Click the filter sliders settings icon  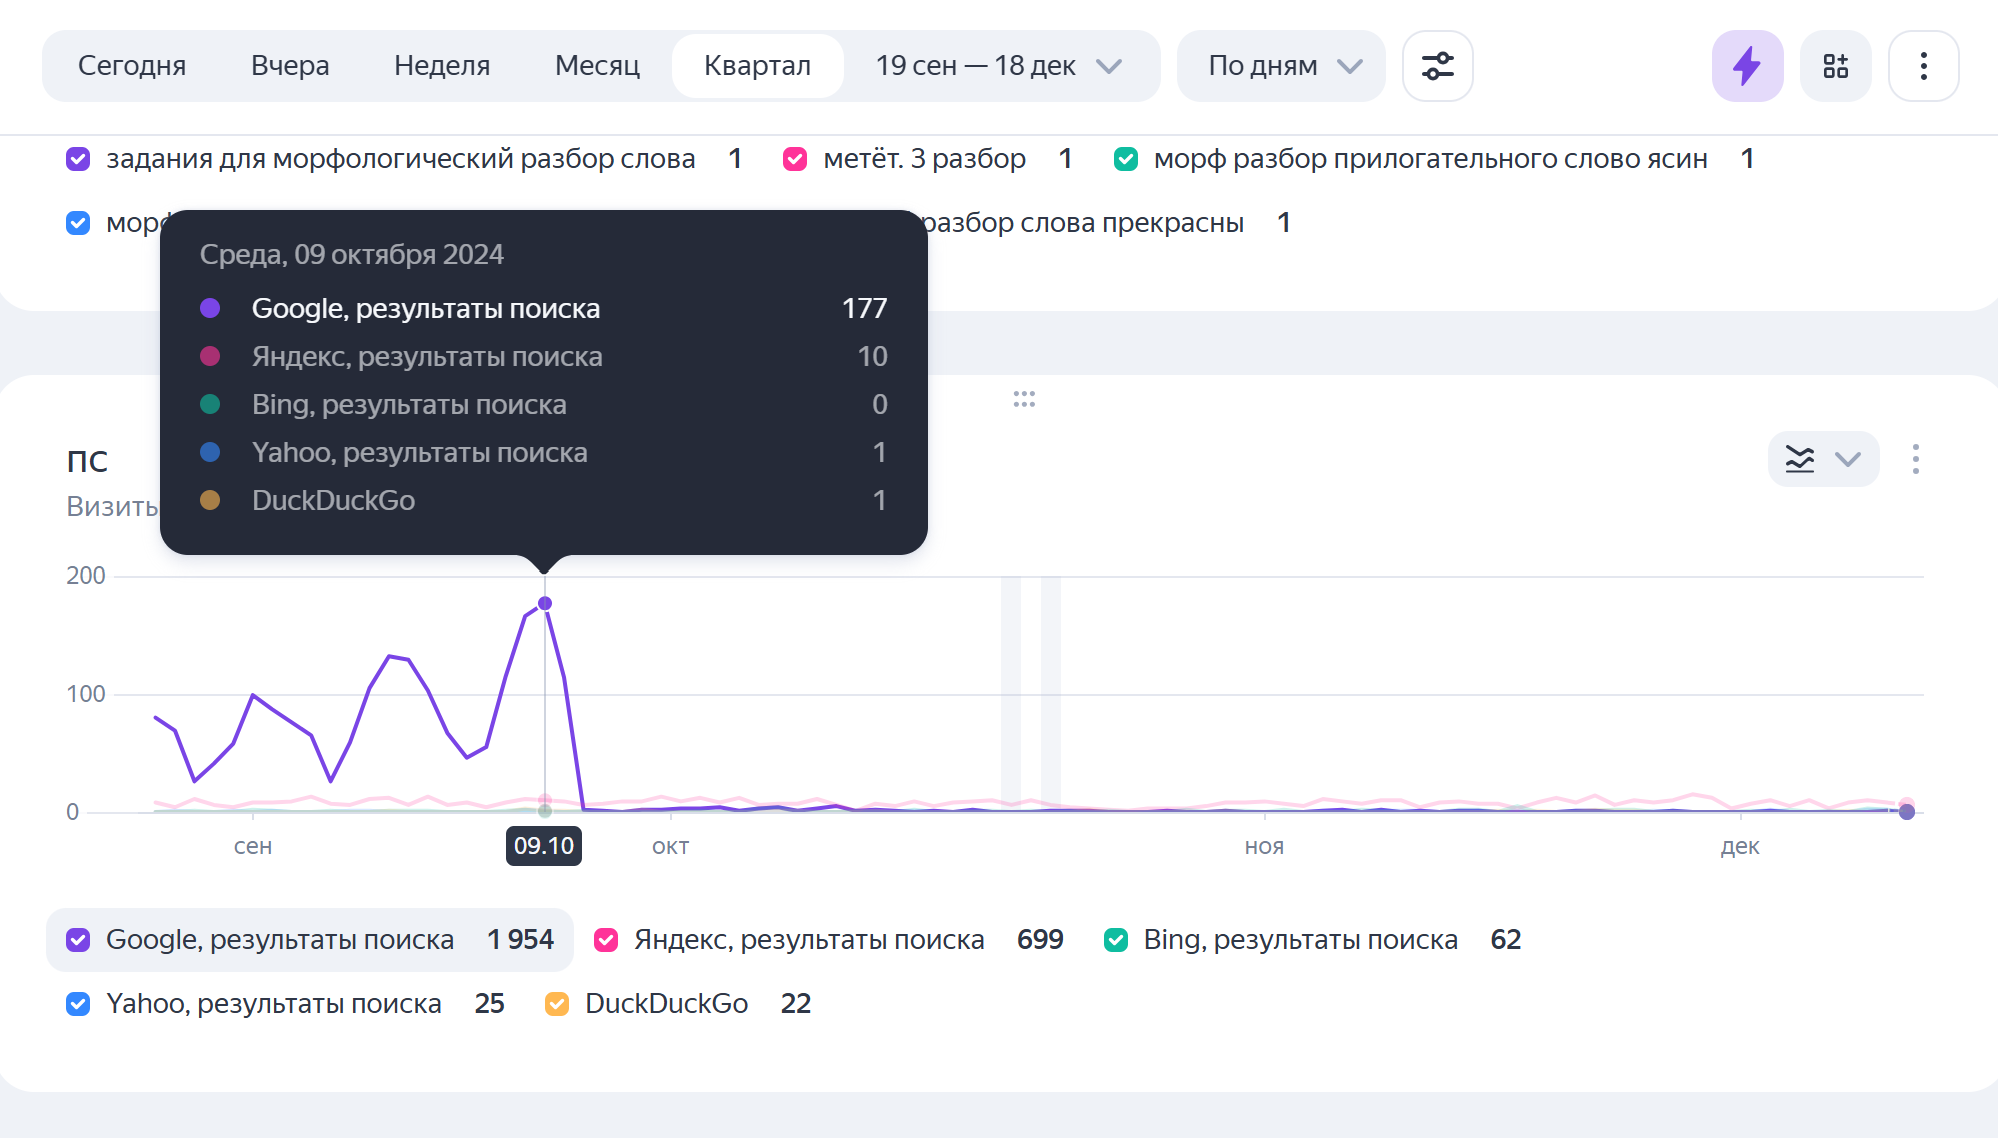point(1437,66)
